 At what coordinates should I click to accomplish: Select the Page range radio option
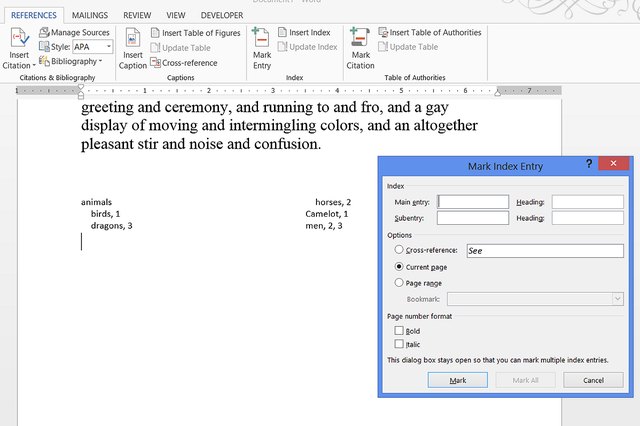[399, 282]
